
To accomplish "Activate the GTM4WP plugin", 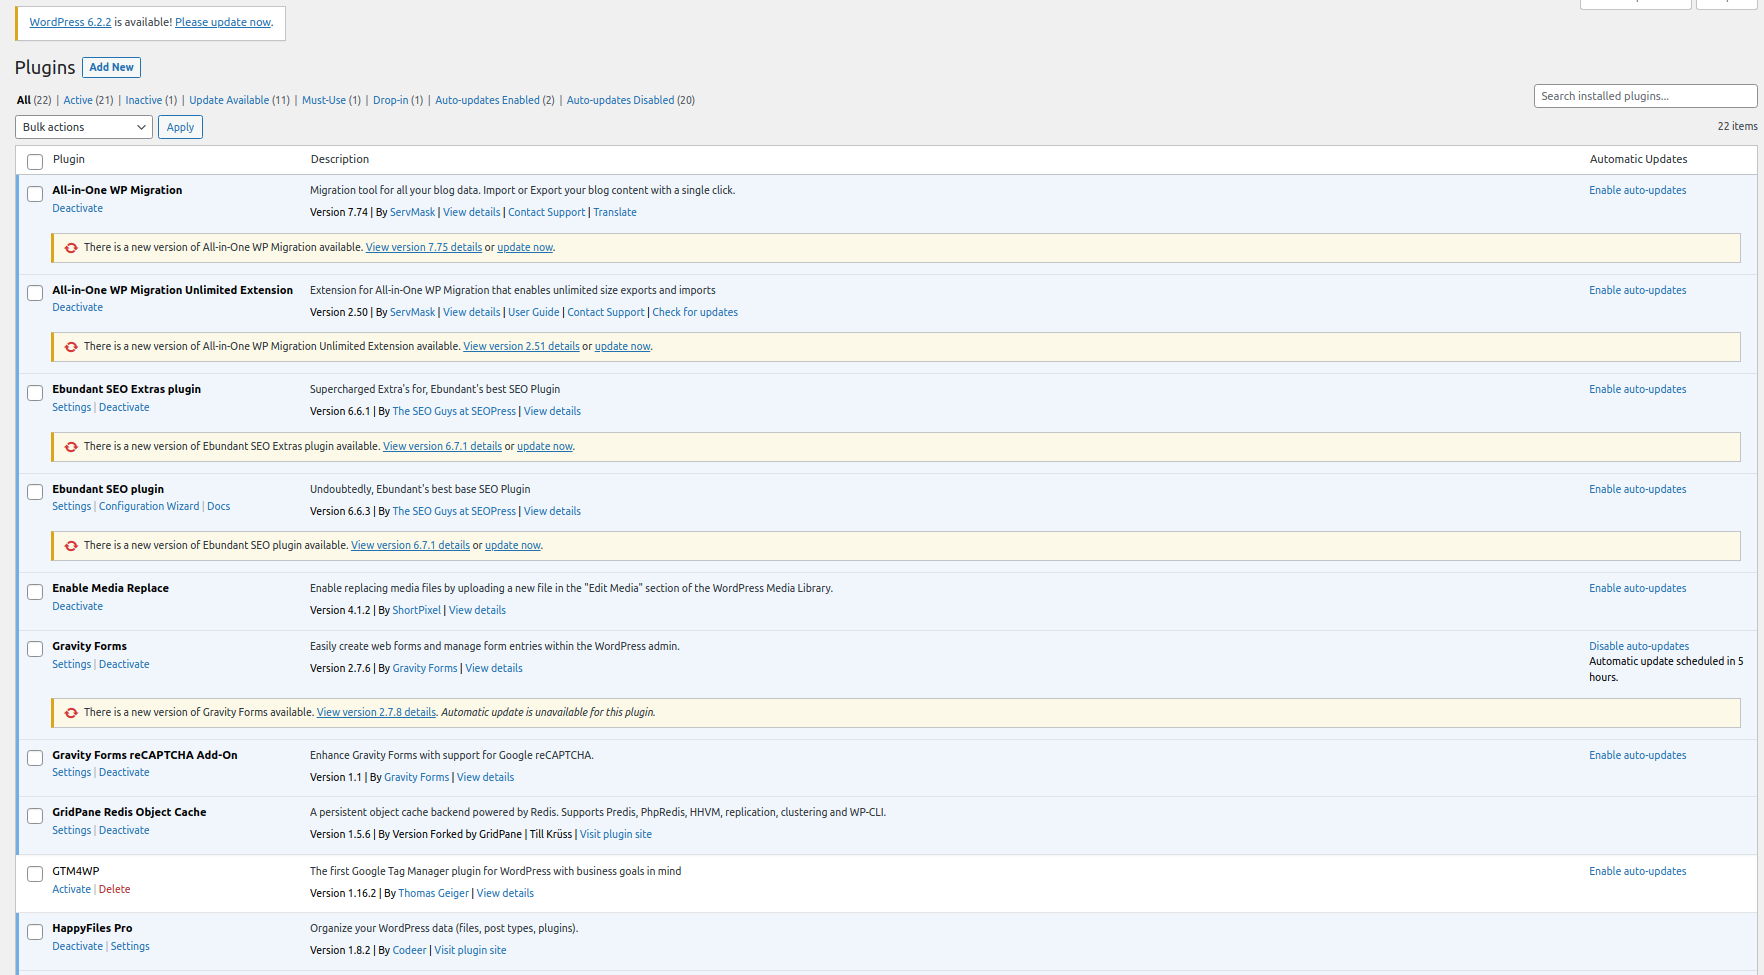I will tap(71, 889).
